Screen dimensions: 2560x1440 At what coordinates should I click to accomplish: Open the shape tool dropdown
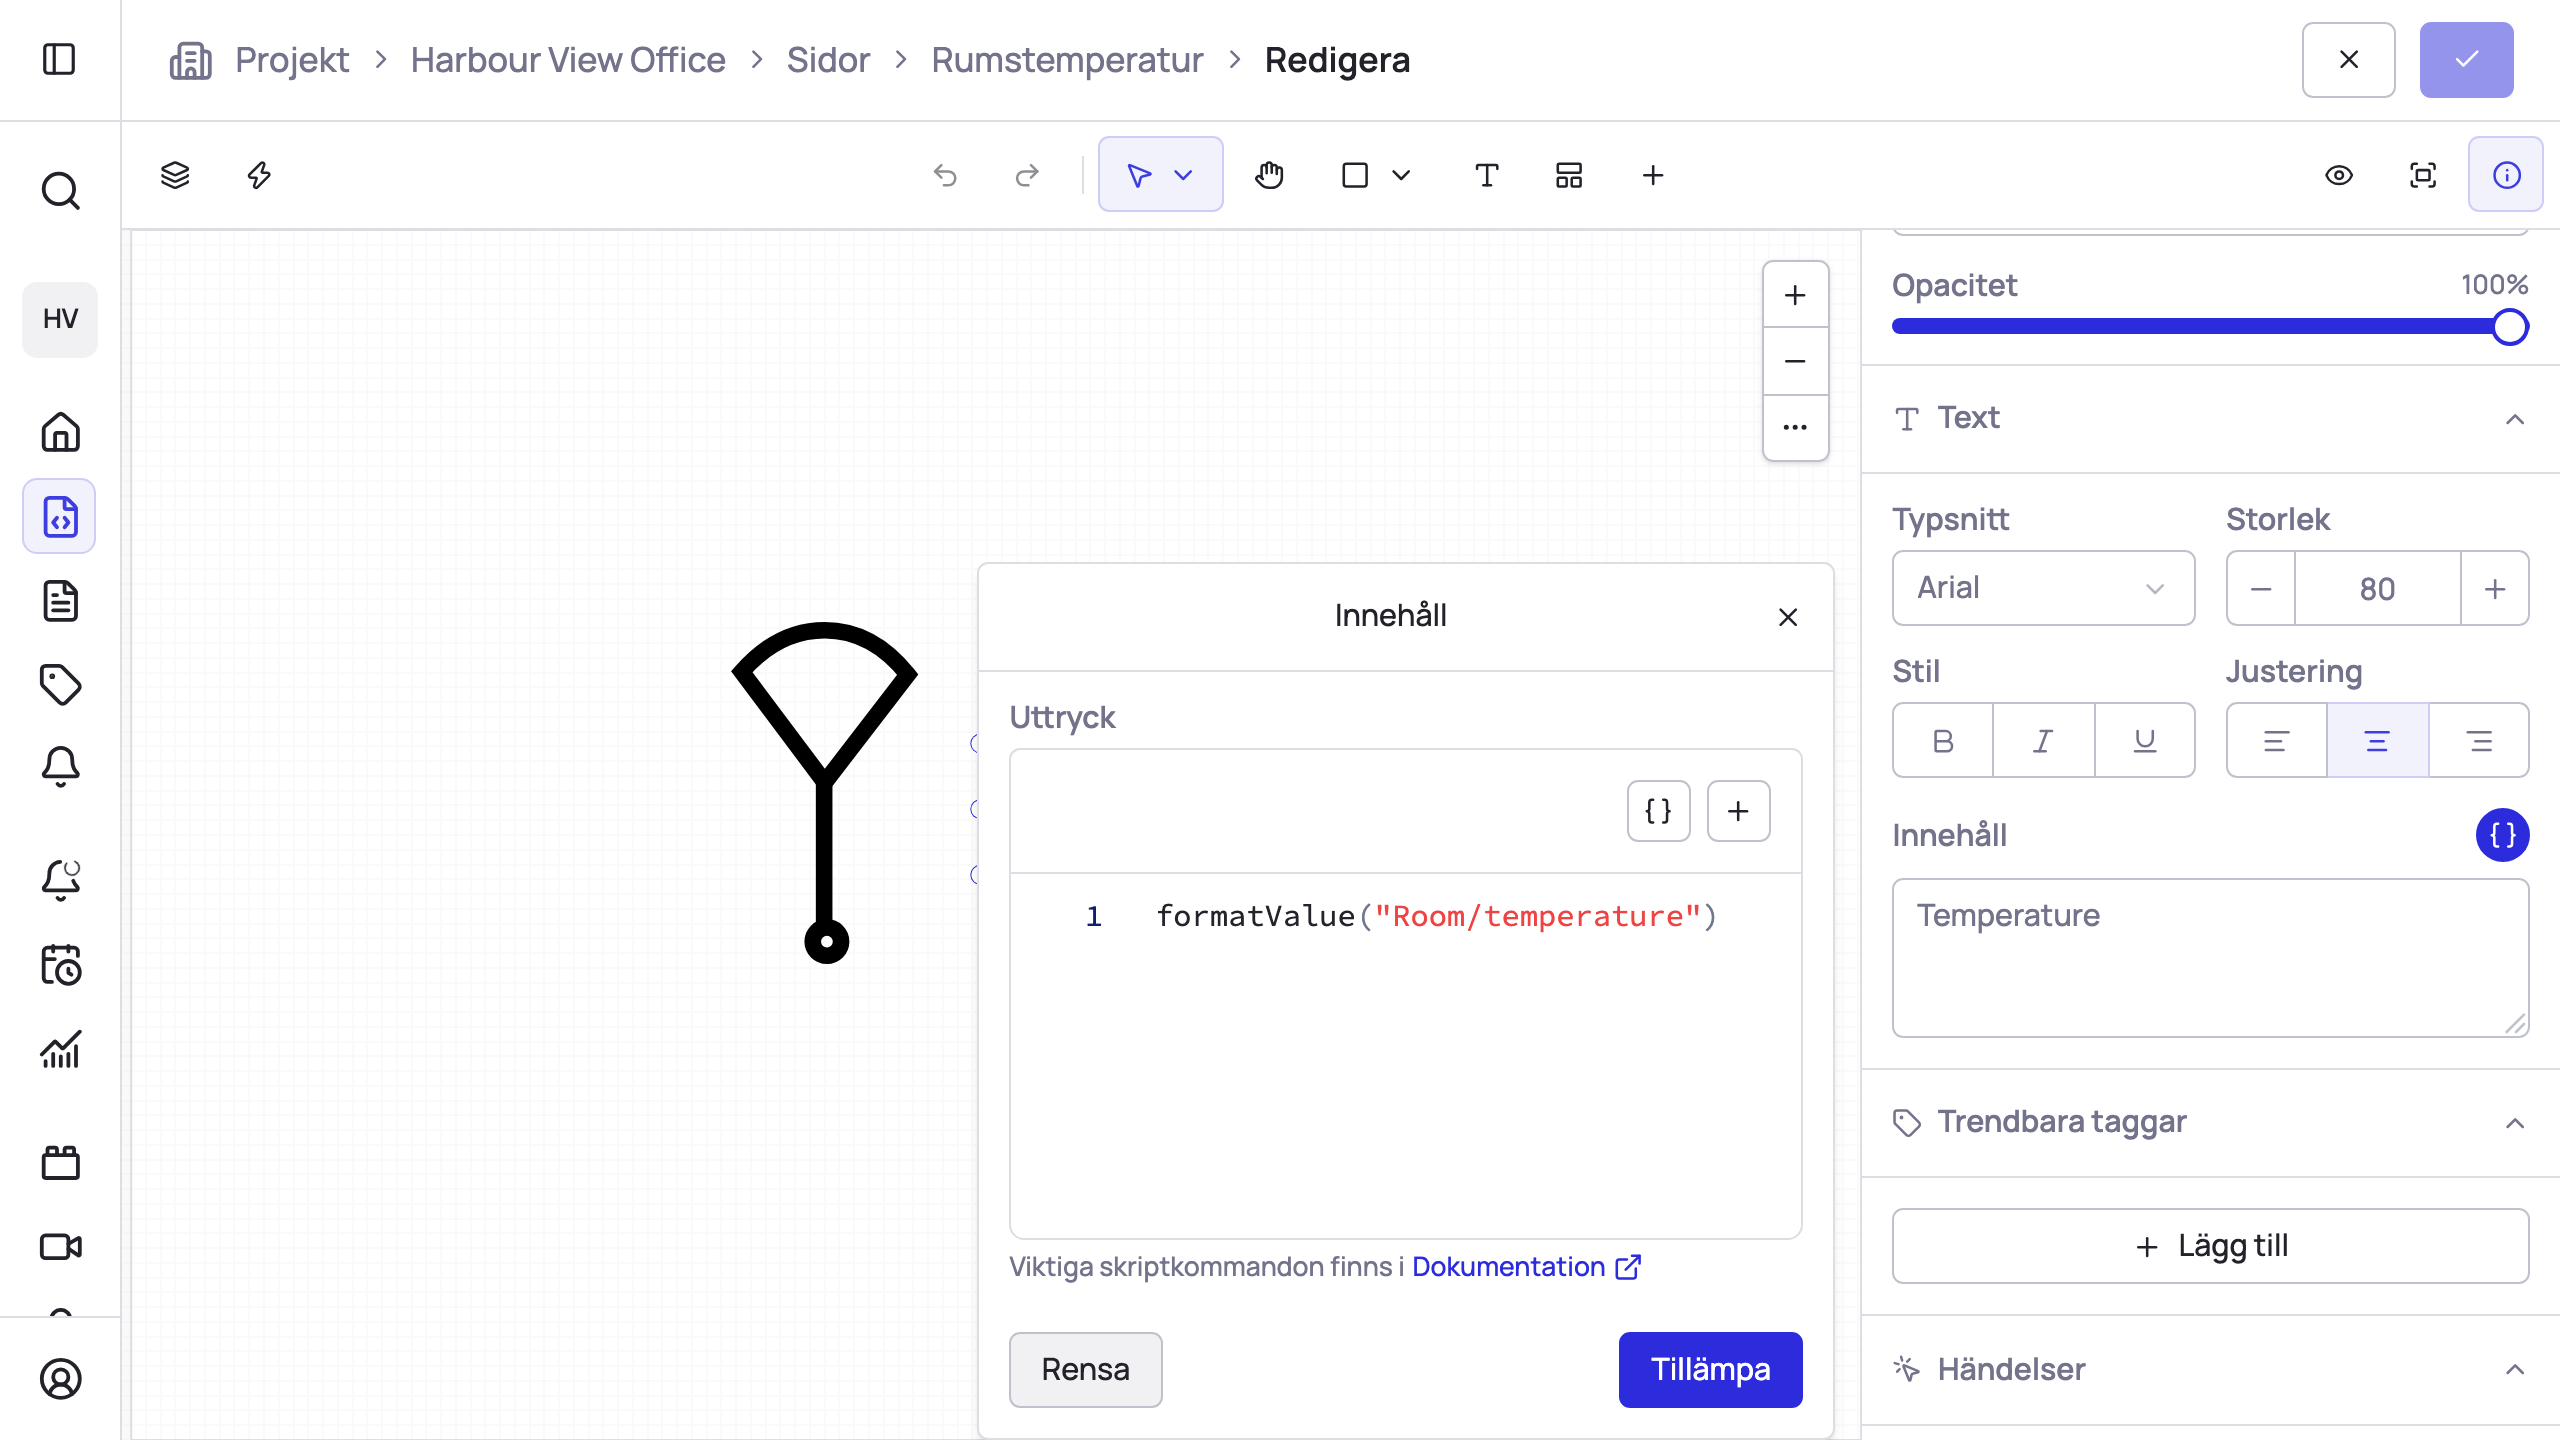pyautogui.click(x=1401, y=175)
